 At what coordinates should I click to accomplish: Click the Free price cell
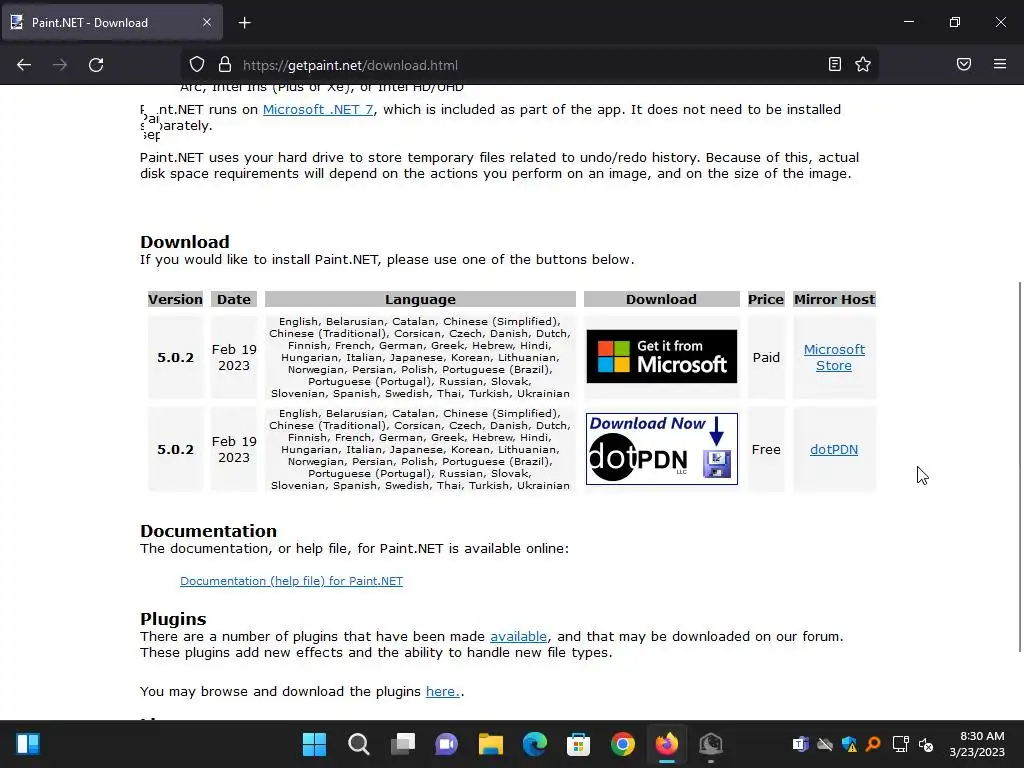(766, 449)
